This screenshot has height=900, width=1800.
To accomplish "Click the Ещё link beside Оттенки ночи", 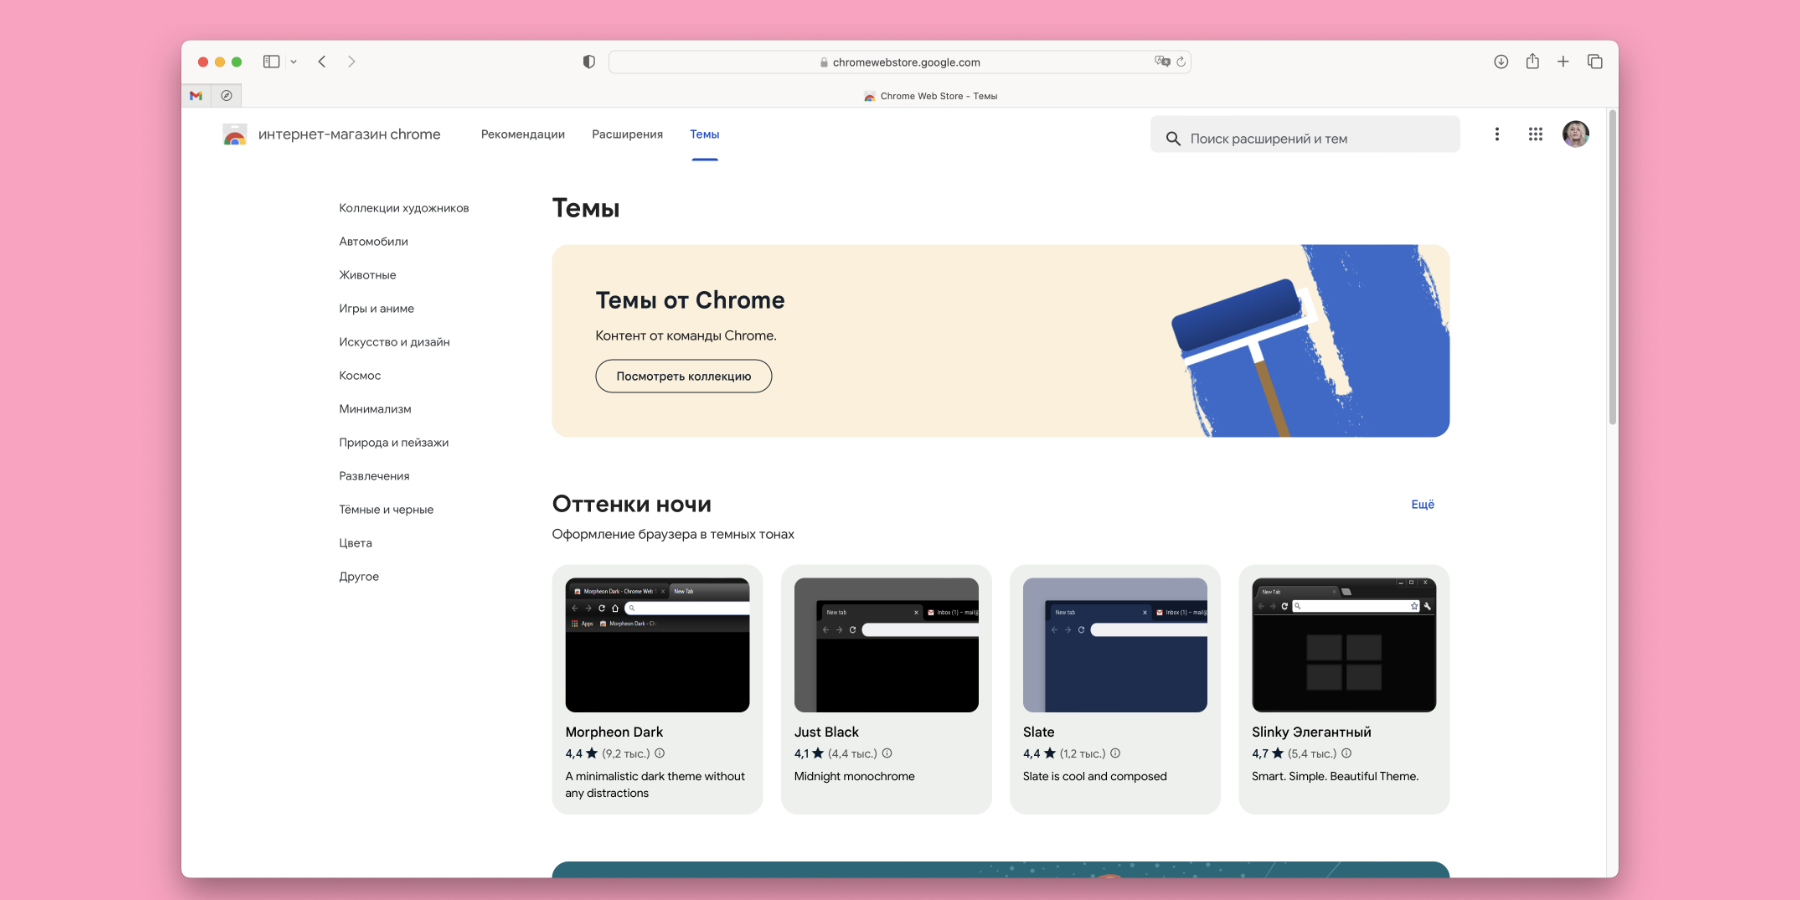I will tap(1422, 505).
